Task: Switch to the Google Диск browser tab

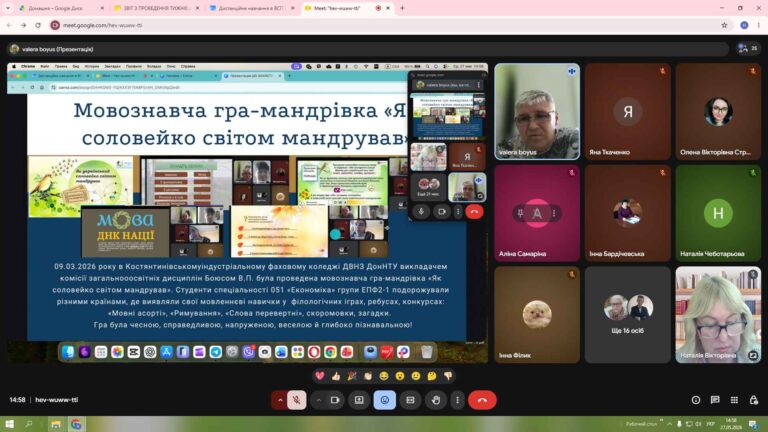Action: (x=60, y=8)
